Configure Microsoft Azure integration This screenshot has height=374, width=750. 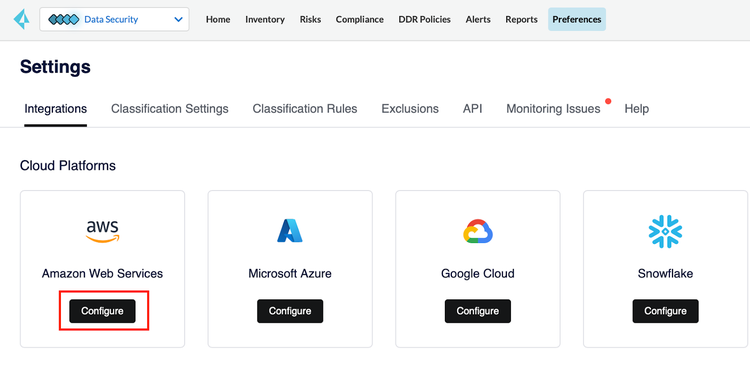(290, 311)
